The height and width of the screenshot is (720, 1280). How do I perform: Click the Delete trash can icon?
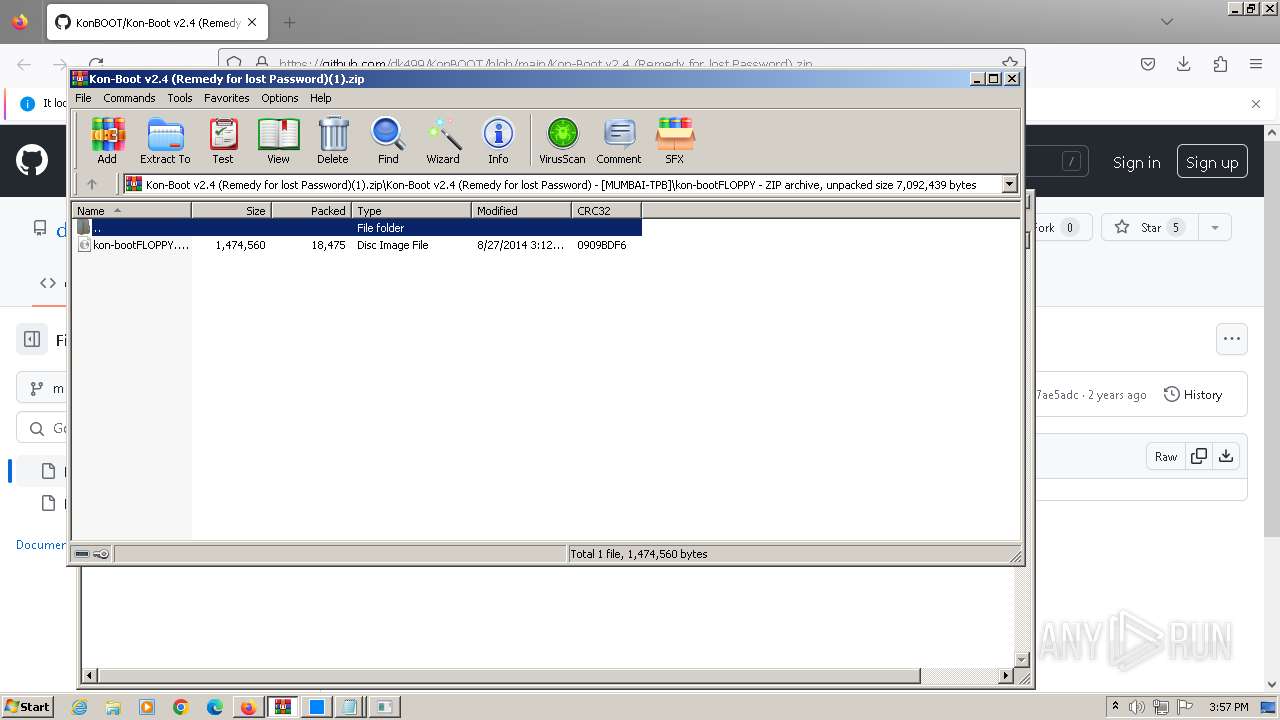pyautogui.click(x=333, y=140)
